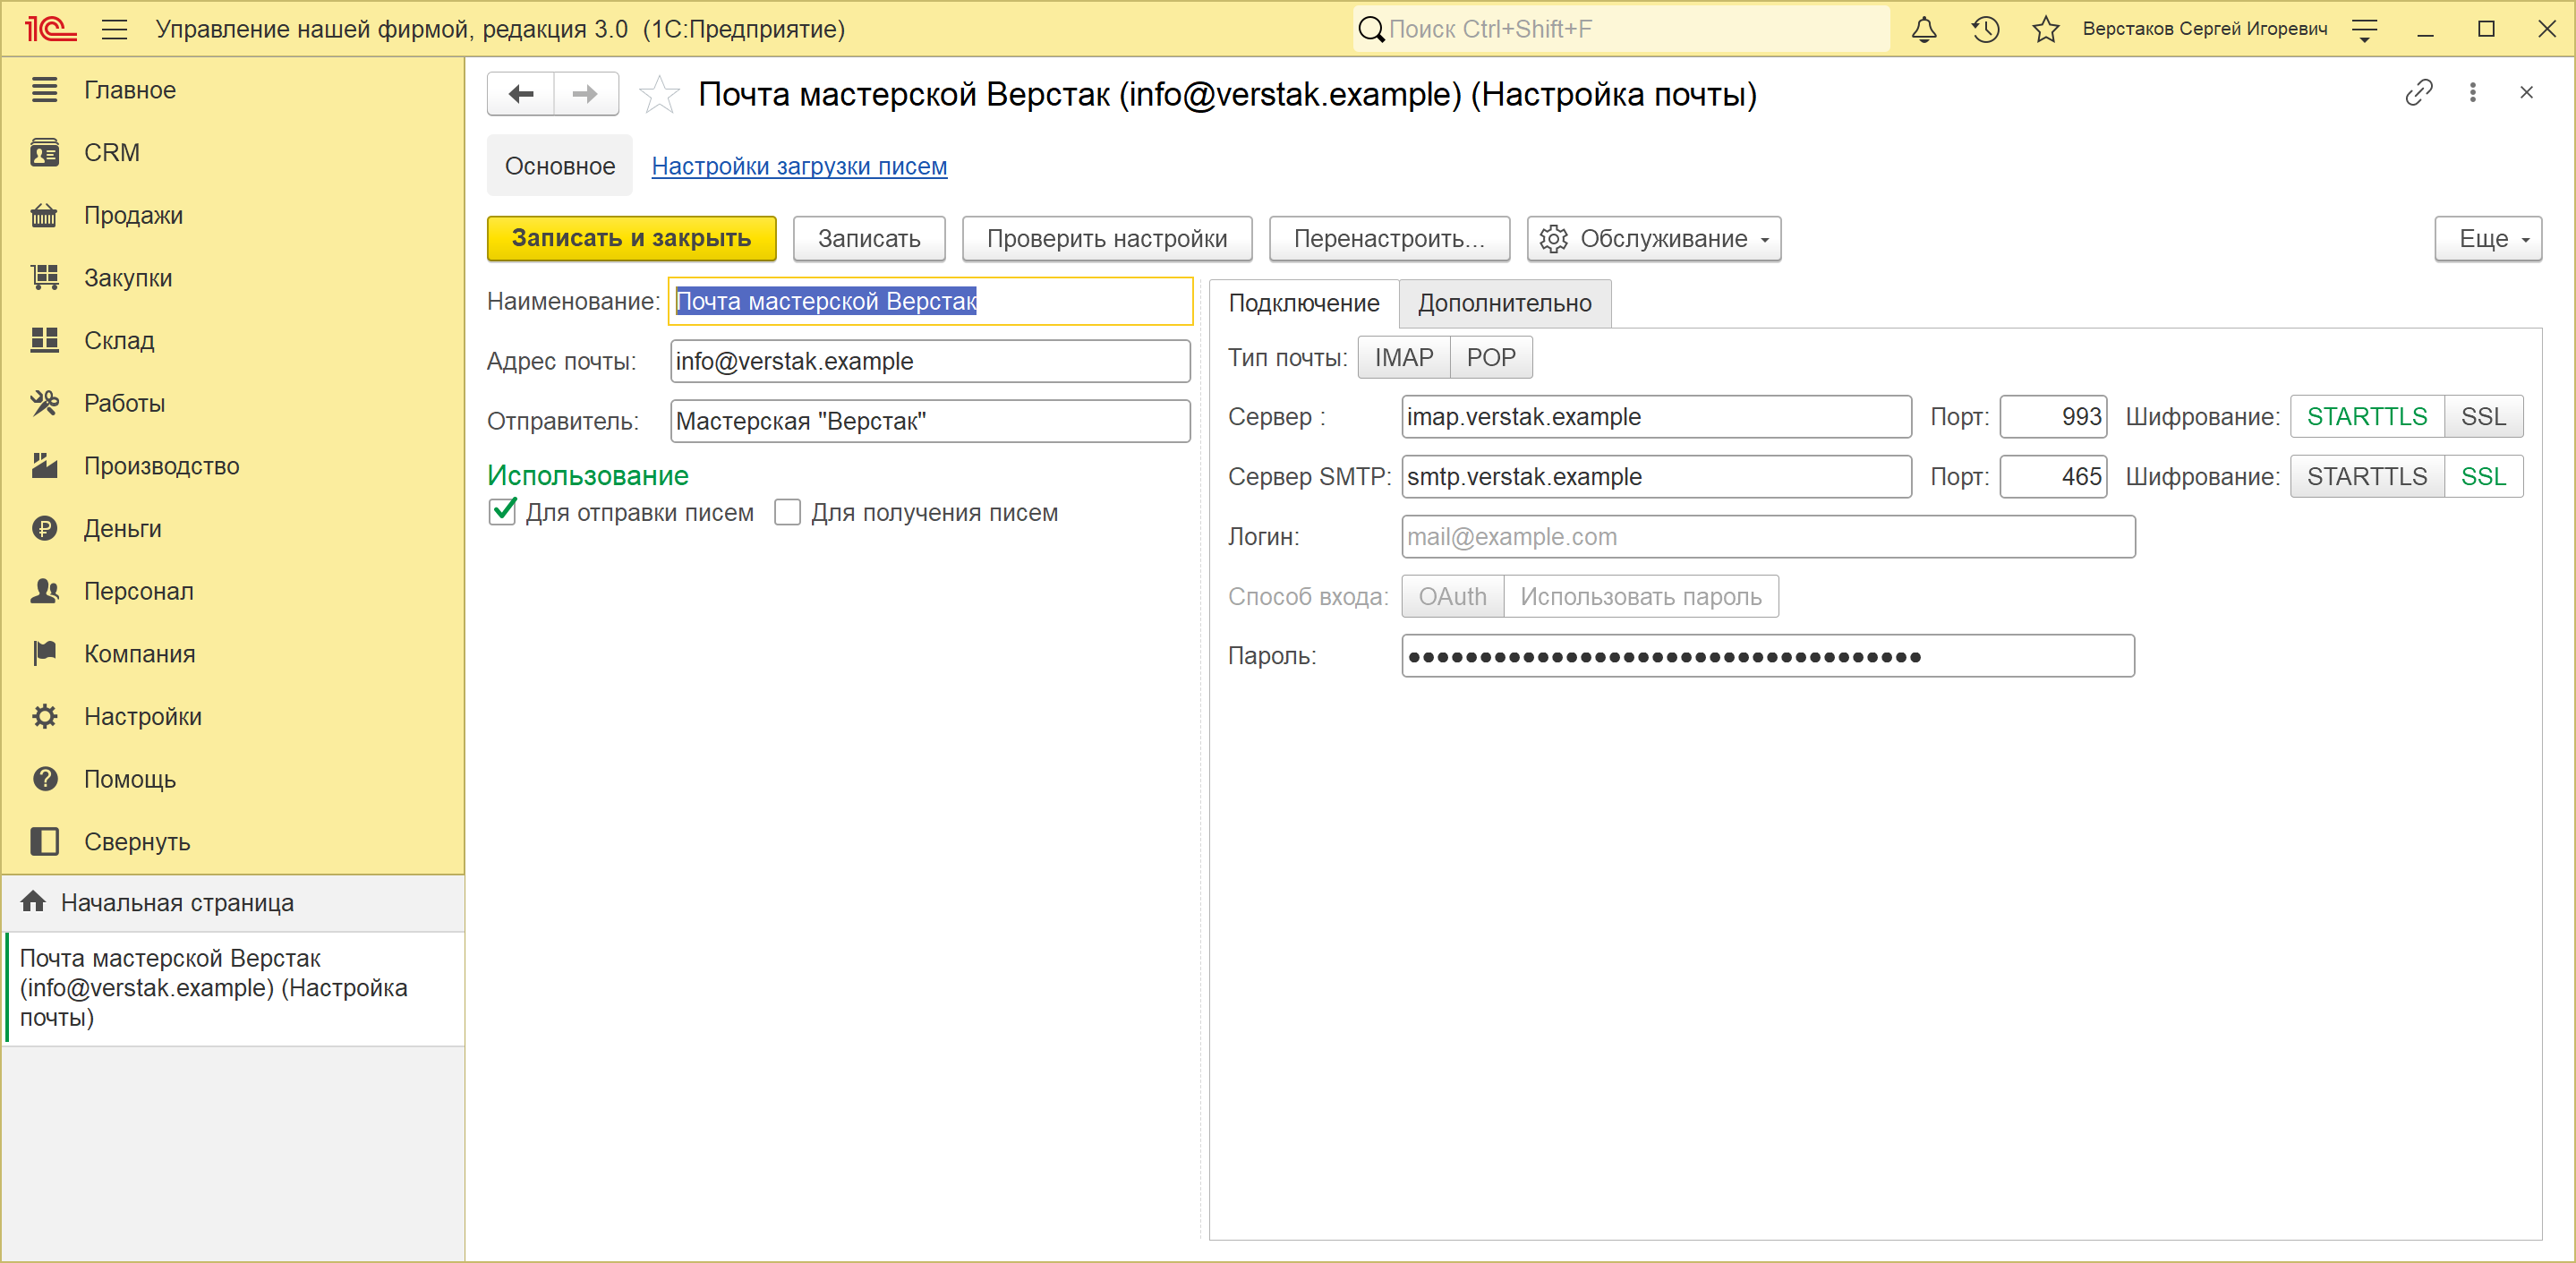Open the hamburger main menu icon

tap(115, 29)
